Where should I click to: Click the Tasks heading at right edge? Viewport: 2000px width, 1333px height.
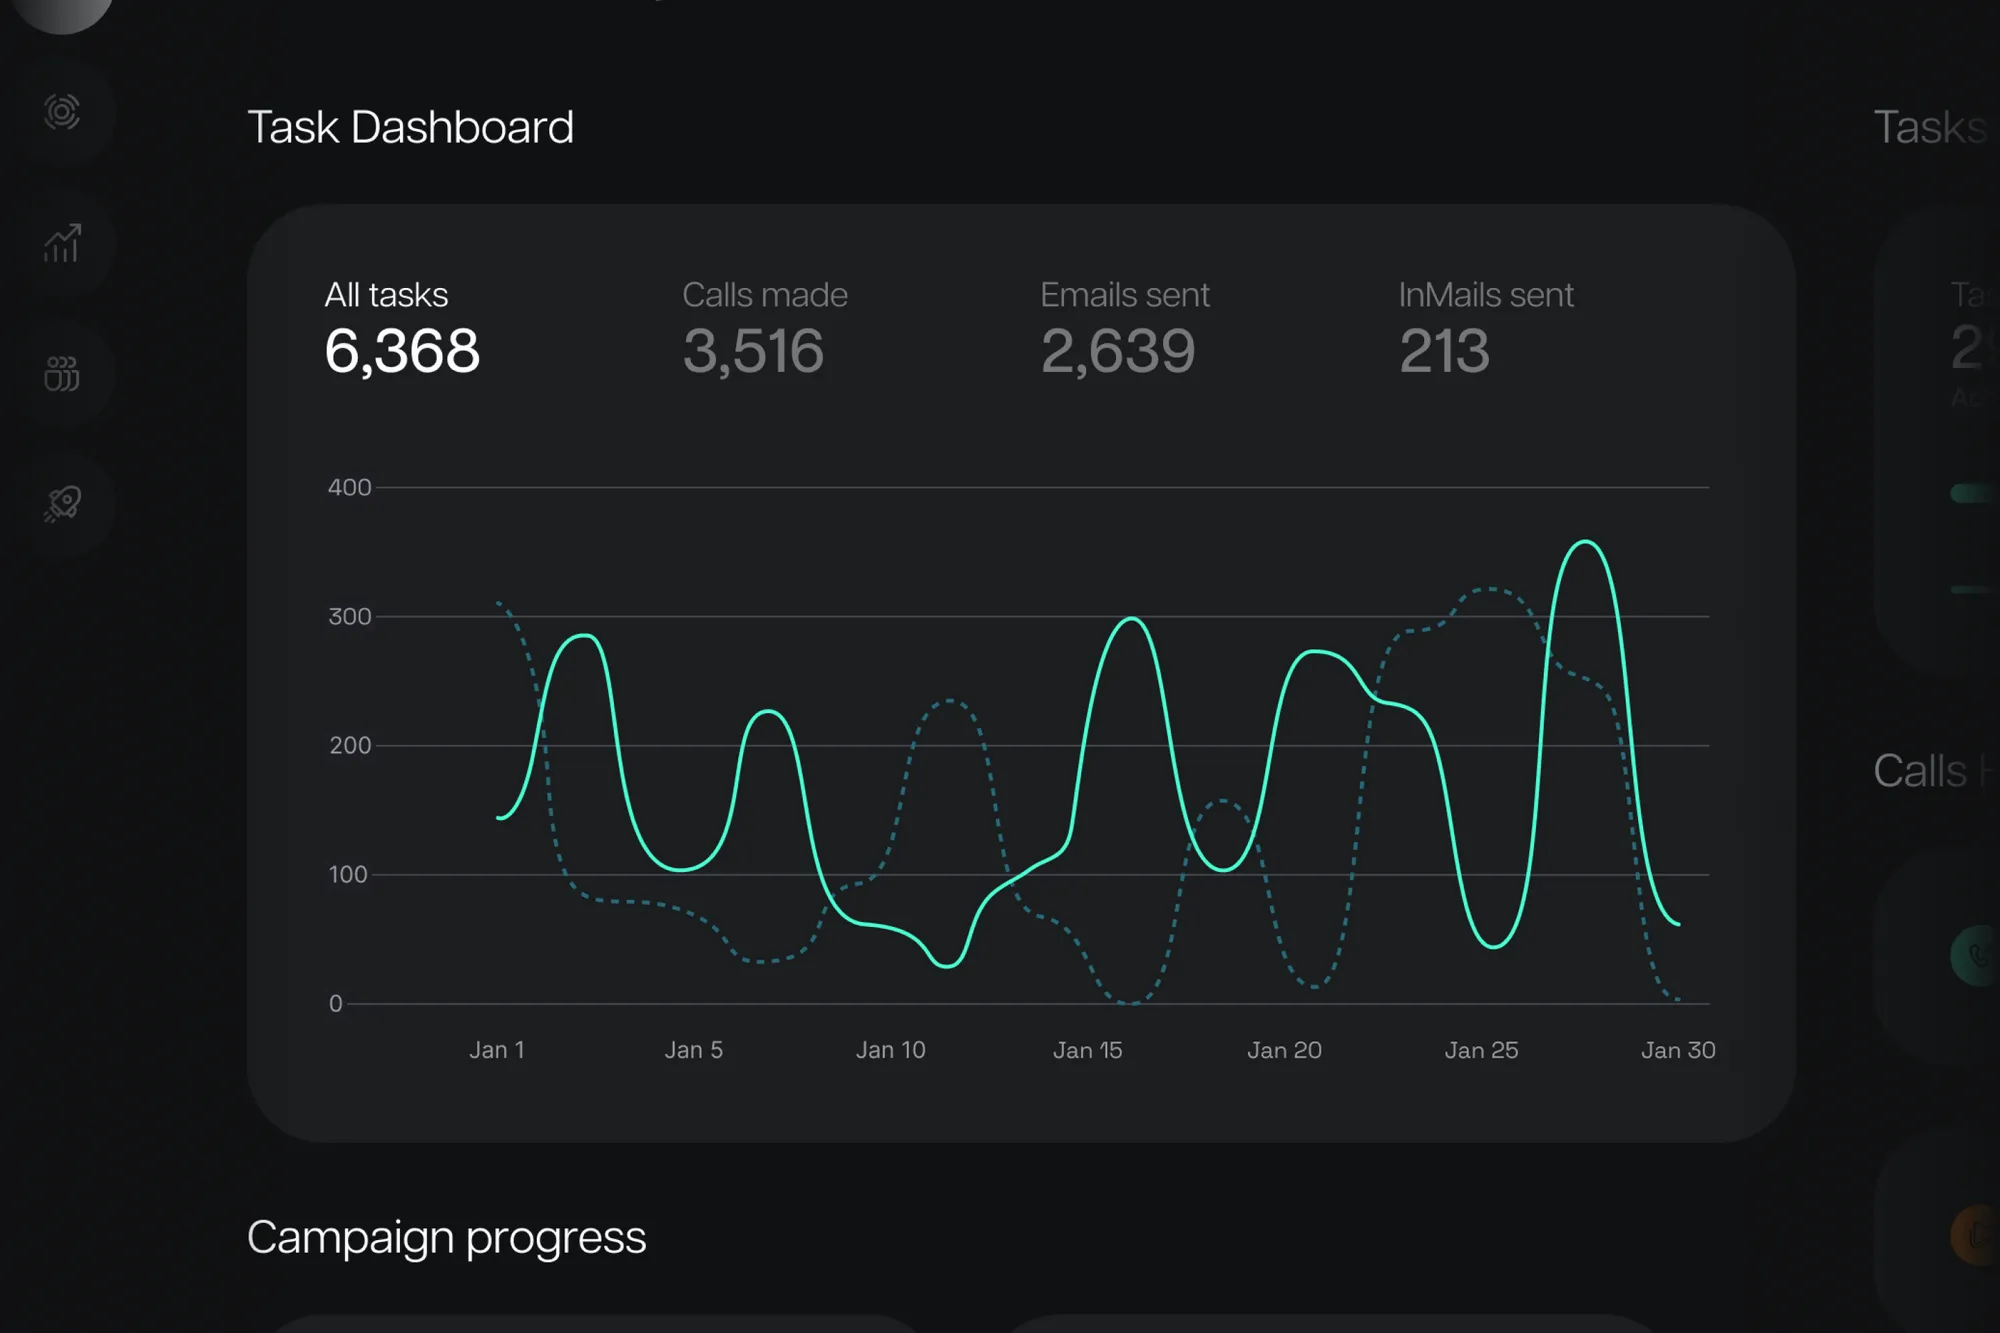click(x=1929, y=127)
